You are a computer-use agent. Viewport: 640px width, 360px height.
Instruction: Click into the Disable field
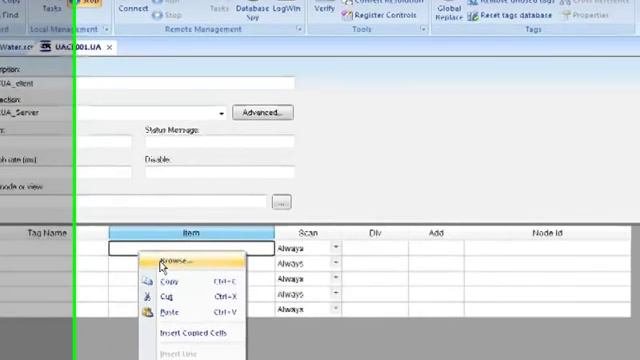(x=220, y=172)
